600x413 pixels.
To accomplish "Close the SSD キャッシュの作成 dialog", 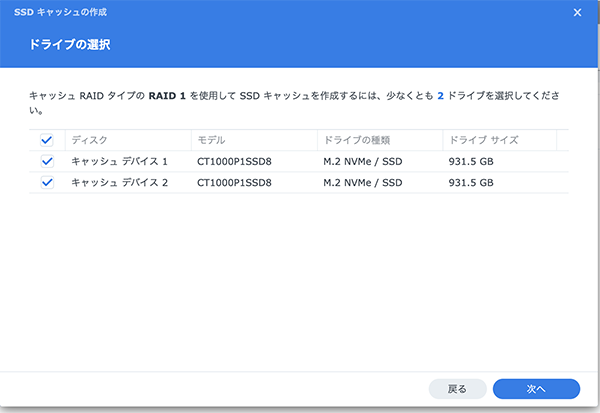I will (577, 13).
